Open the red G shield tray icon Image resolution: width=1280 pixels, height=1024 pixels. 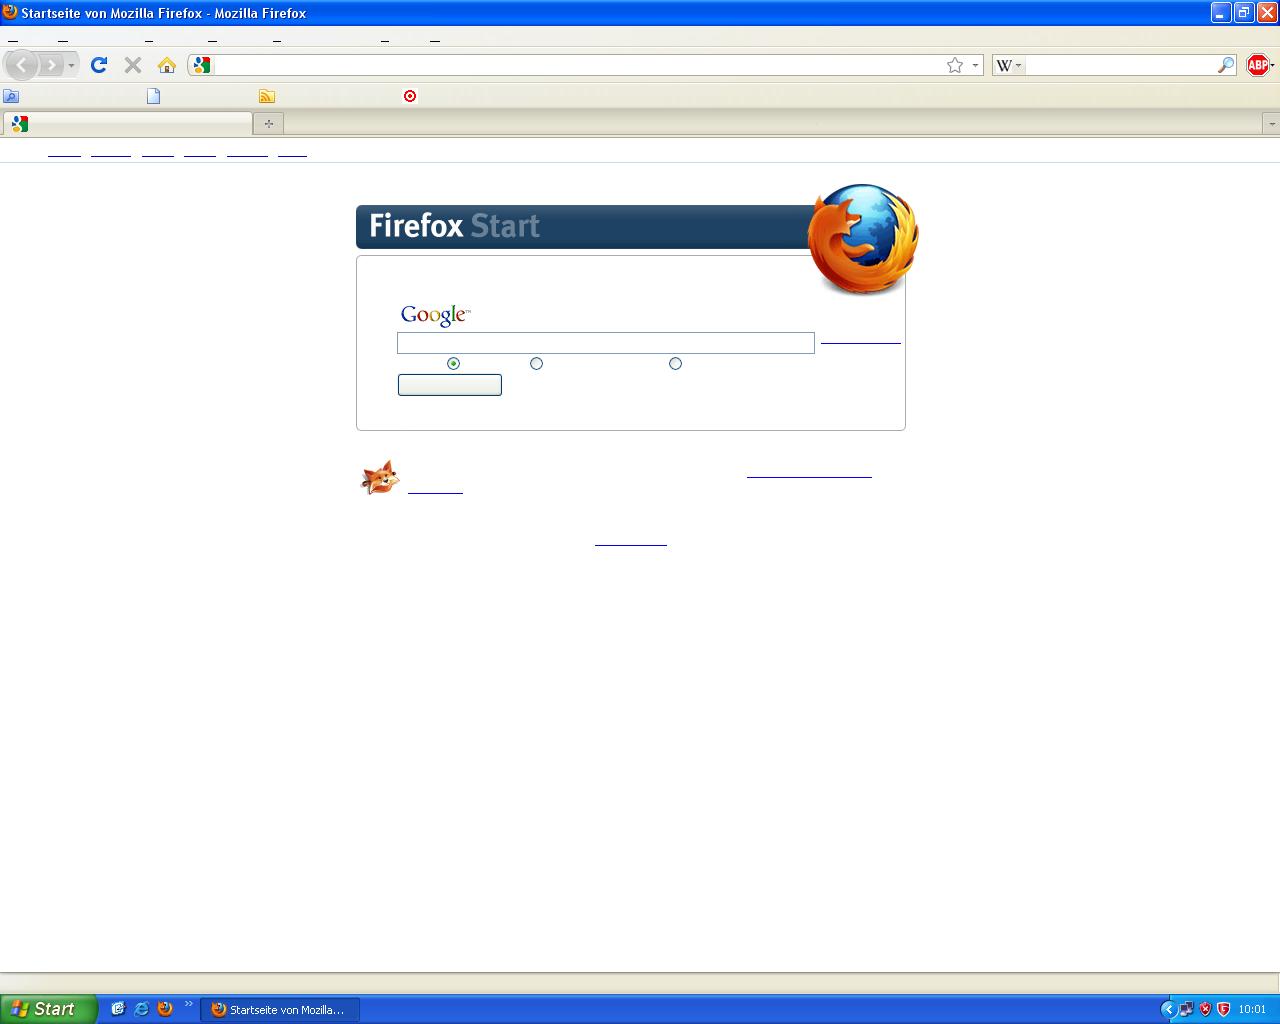pos(1223,1010)
